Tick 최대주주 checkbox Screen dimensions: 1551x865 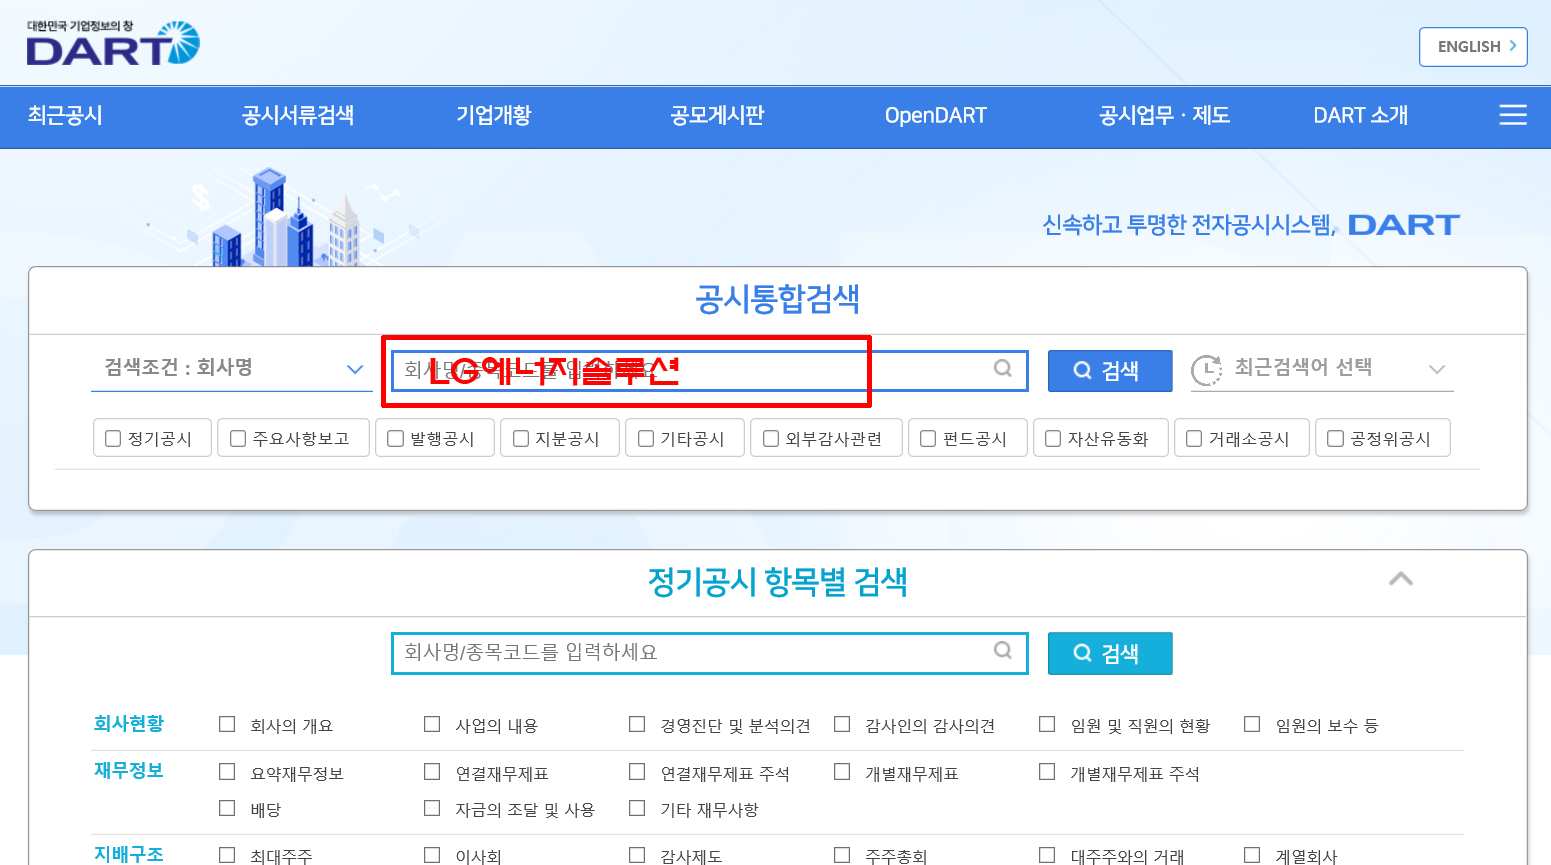click(227, 855)
